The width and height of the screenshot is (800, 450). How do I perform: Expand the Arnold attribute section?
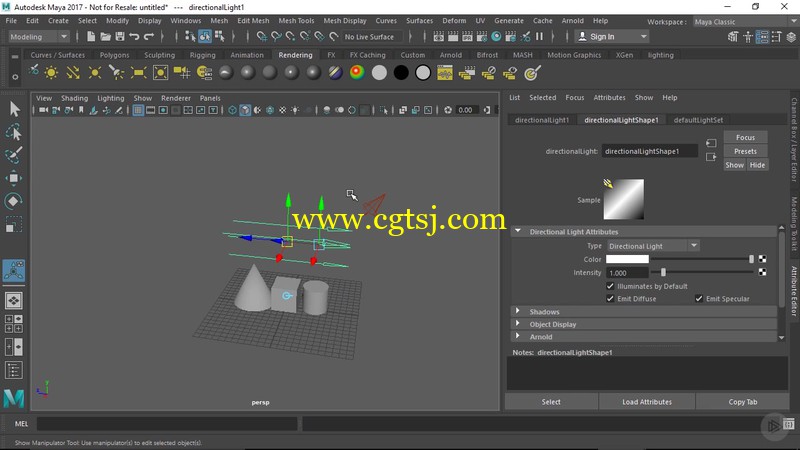click(517, 336)
